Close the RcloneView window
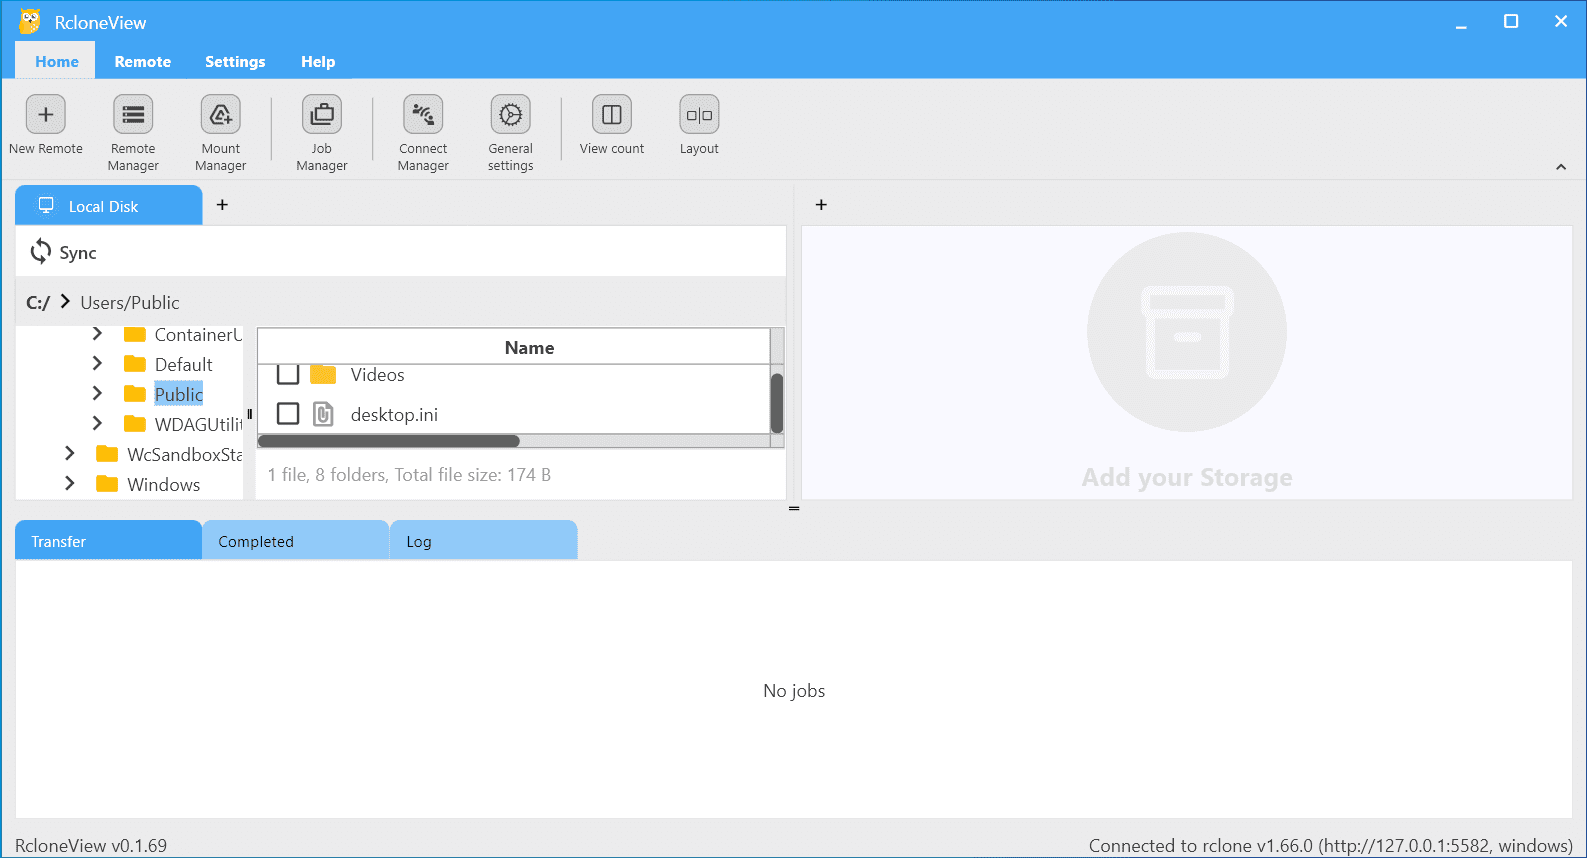 pos(1561,22)
